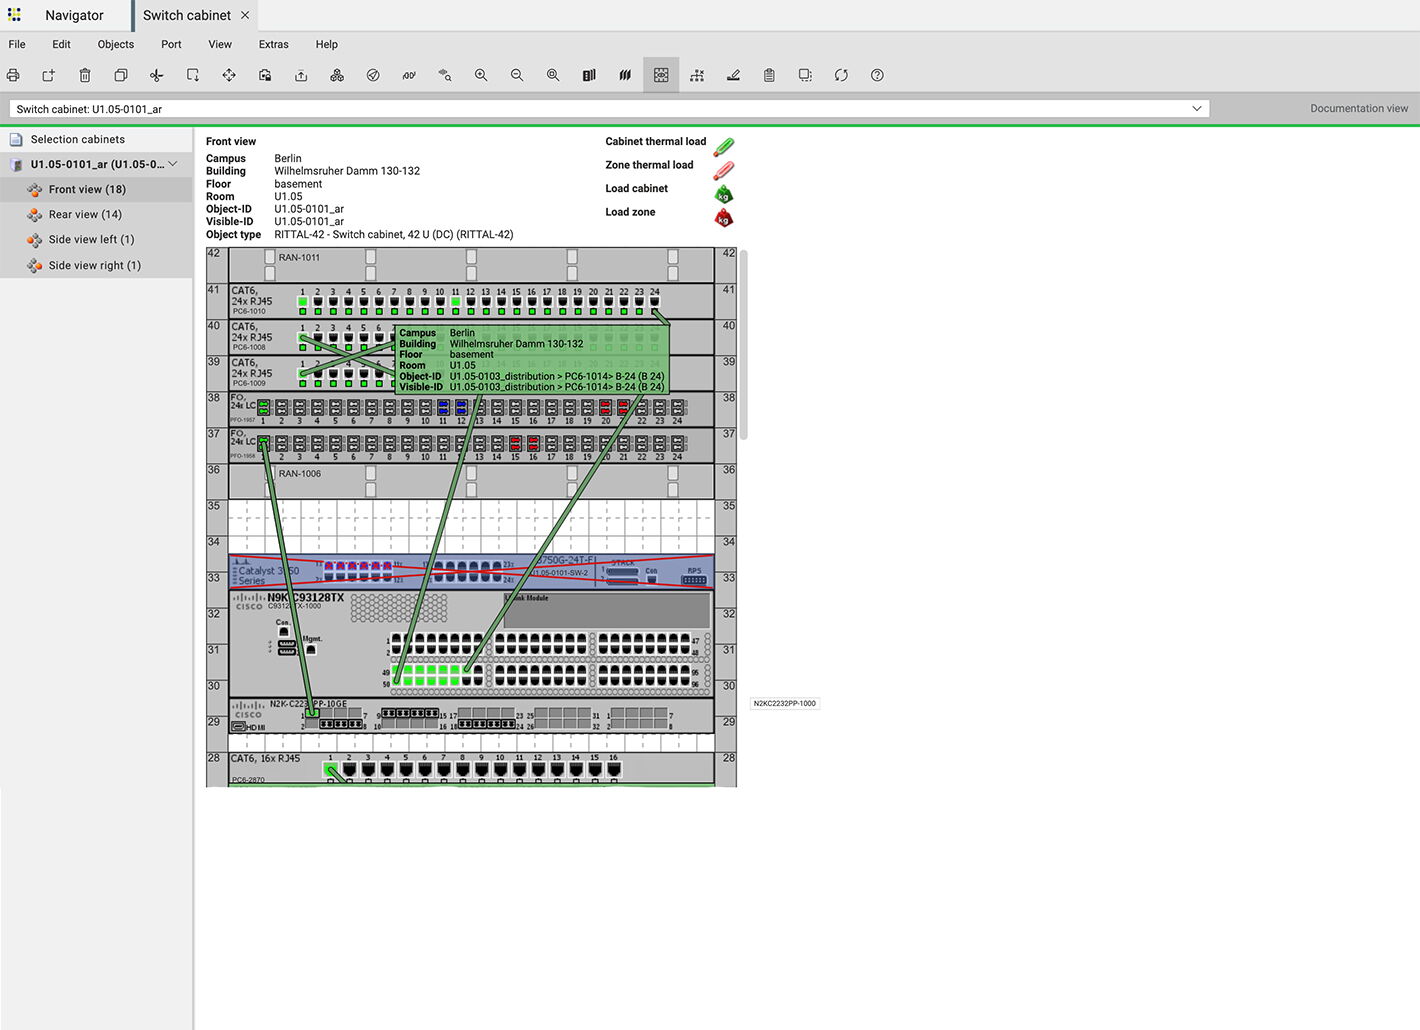This screenshot has height=1030, width=1420.
Task: Click the red load zone weight icon
Action: [724, 218]
